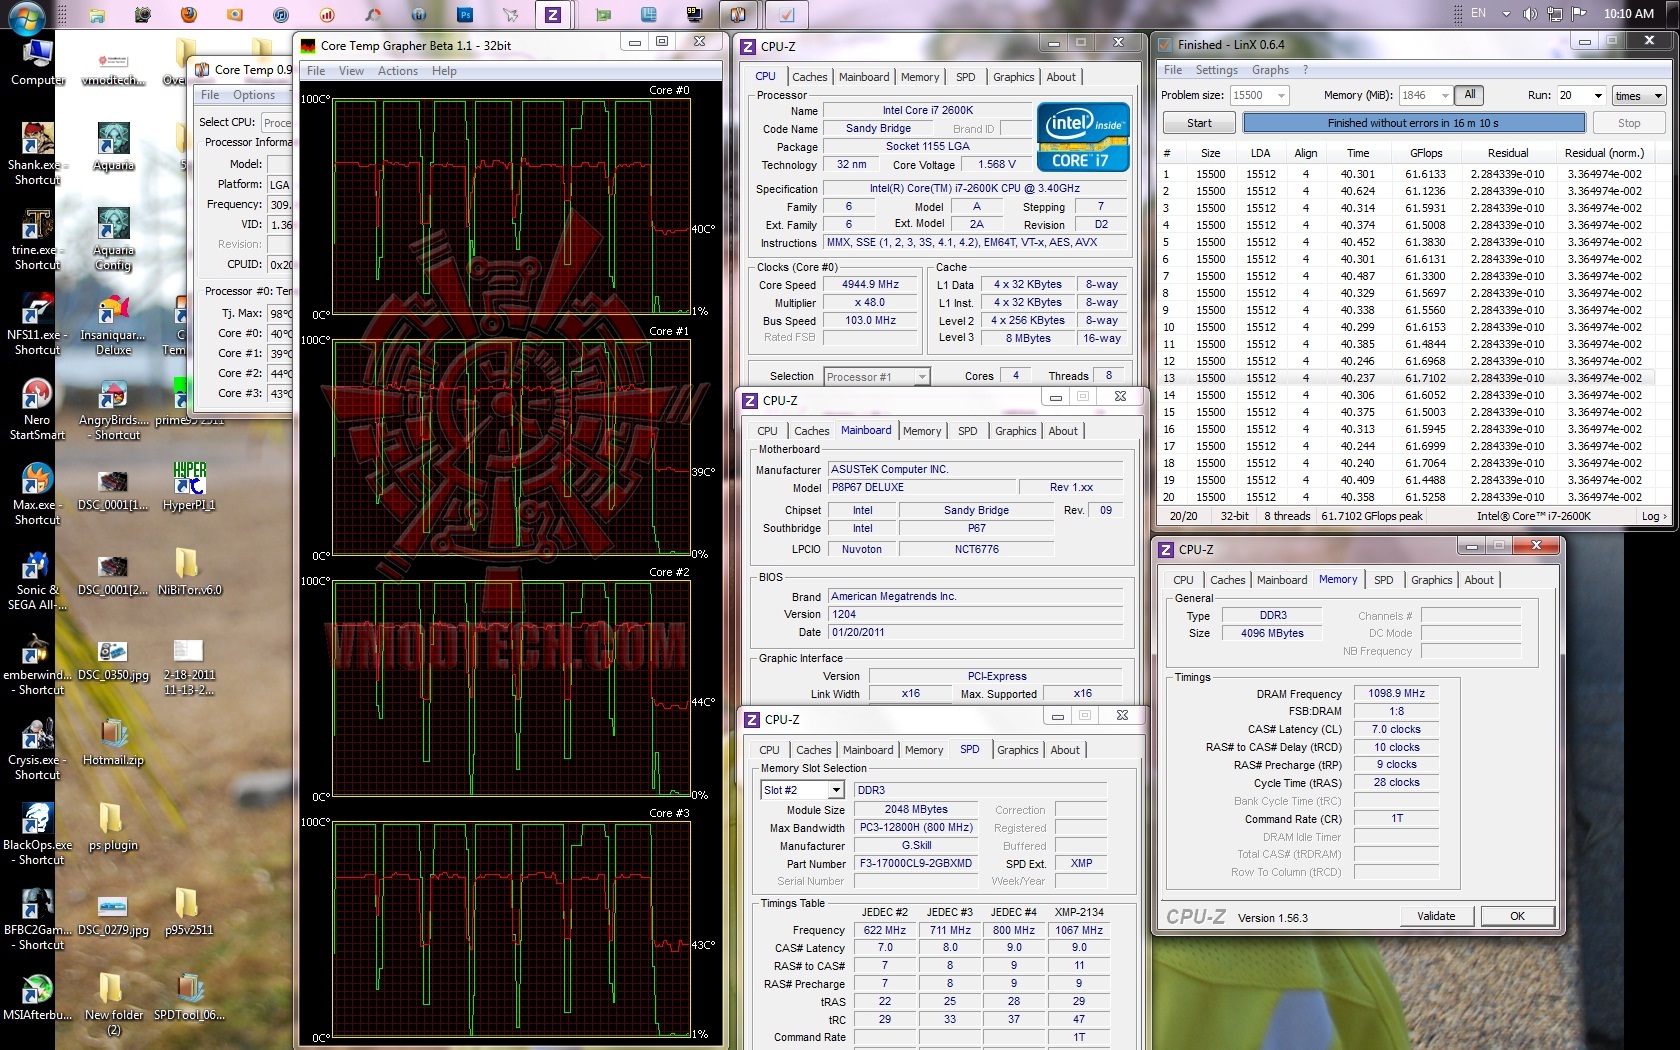Open Firefox from the taskbar
The width and height of the screenshot is (1680, 1050).
coord(189,15)
